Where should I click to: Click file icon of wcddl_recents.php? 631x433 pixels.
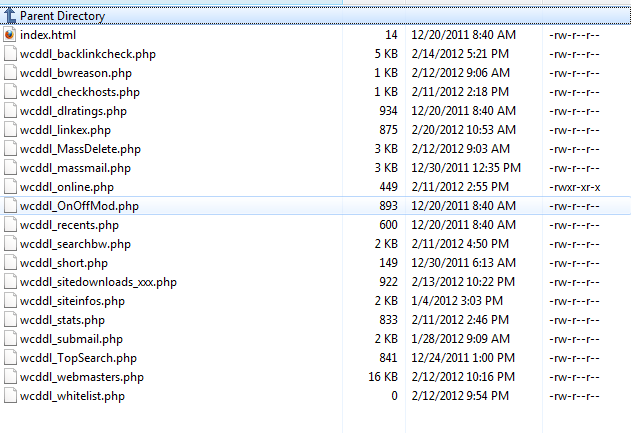[x=10, y=225]
